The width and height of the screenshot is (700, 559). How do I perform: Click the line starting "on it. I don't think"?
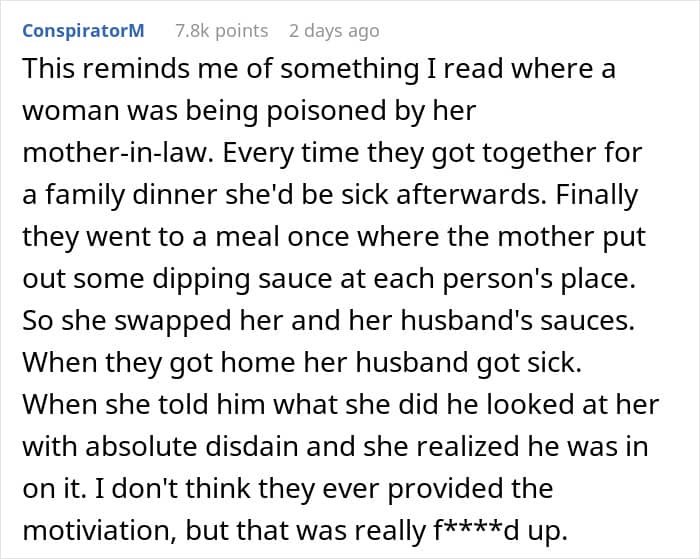[287, 489]
